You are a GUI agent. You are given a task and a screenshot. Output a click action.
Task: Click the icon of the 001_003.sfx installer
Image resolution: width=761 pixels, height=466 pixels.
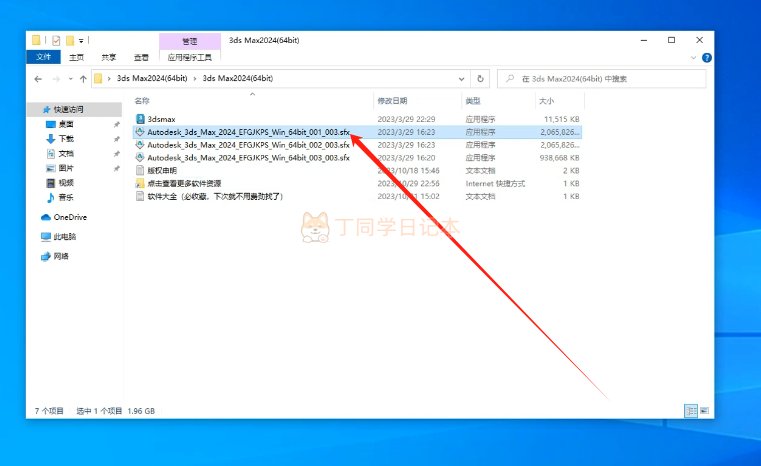pos(140,132)
